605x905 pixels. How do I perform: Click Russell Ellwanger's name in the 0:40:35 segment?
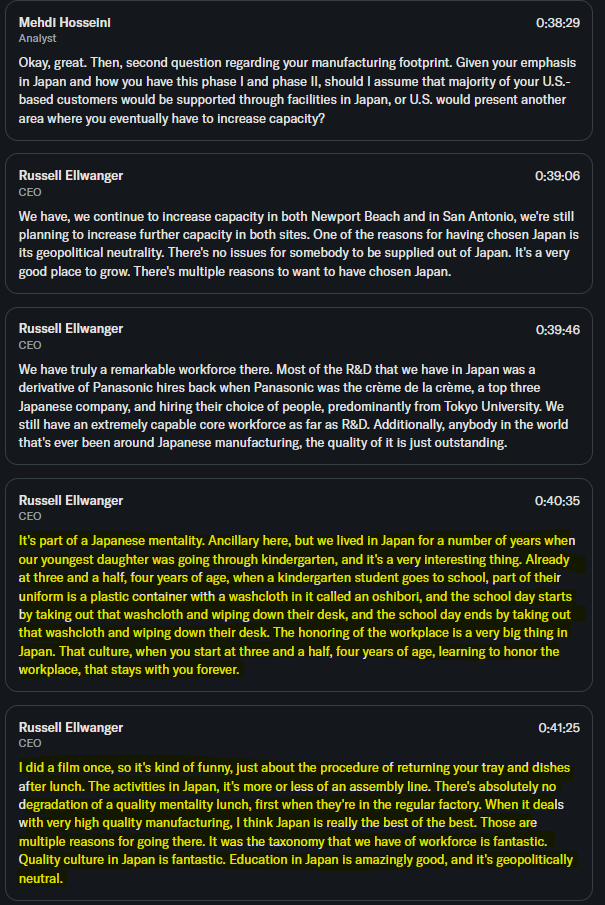tap(71, 500)
